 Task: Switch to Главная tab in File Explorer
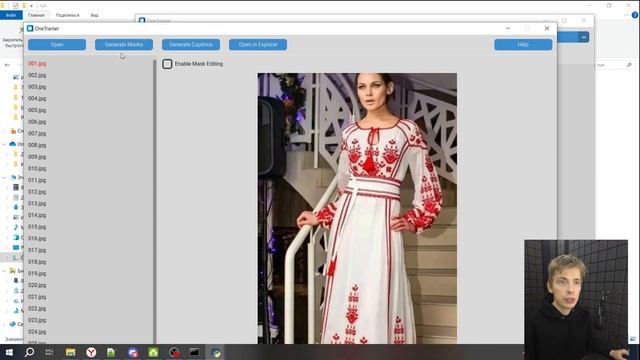[x=36, y=15]
